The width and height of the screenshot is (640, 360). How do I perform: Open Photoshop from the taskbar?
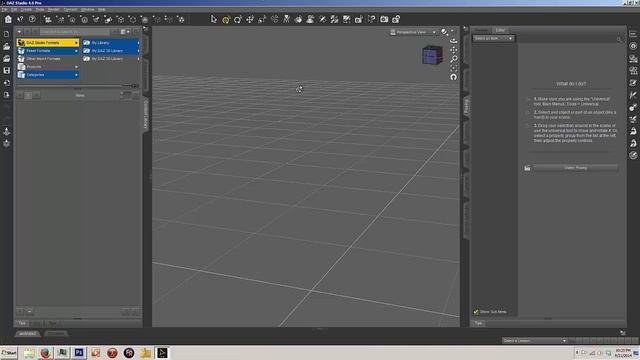[79, 353]
